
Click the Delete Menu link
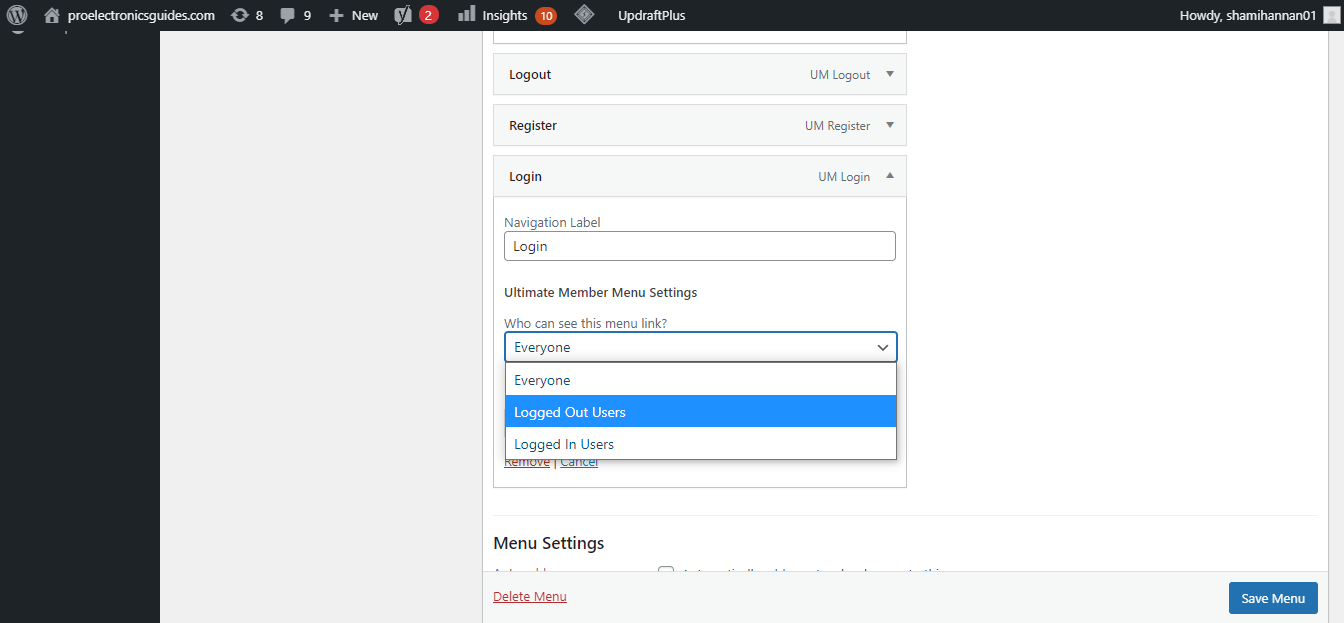click(530, 597)
